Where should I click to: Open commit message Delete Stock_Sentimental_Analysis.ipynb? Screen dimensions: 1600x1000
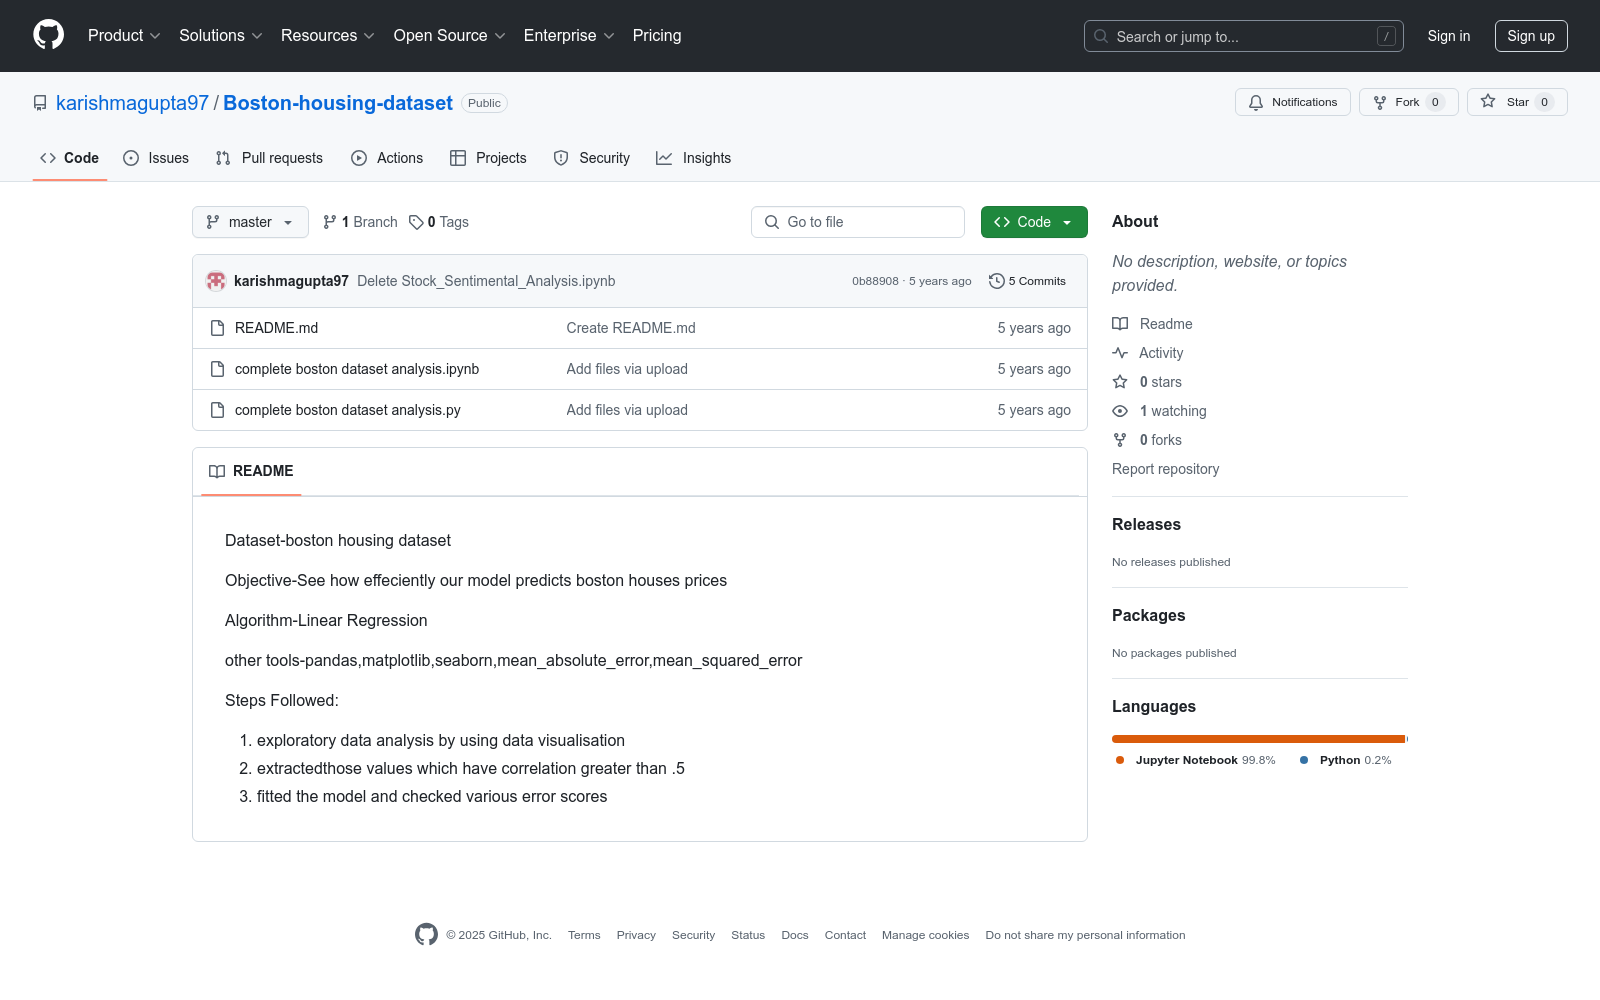(486, 281)
